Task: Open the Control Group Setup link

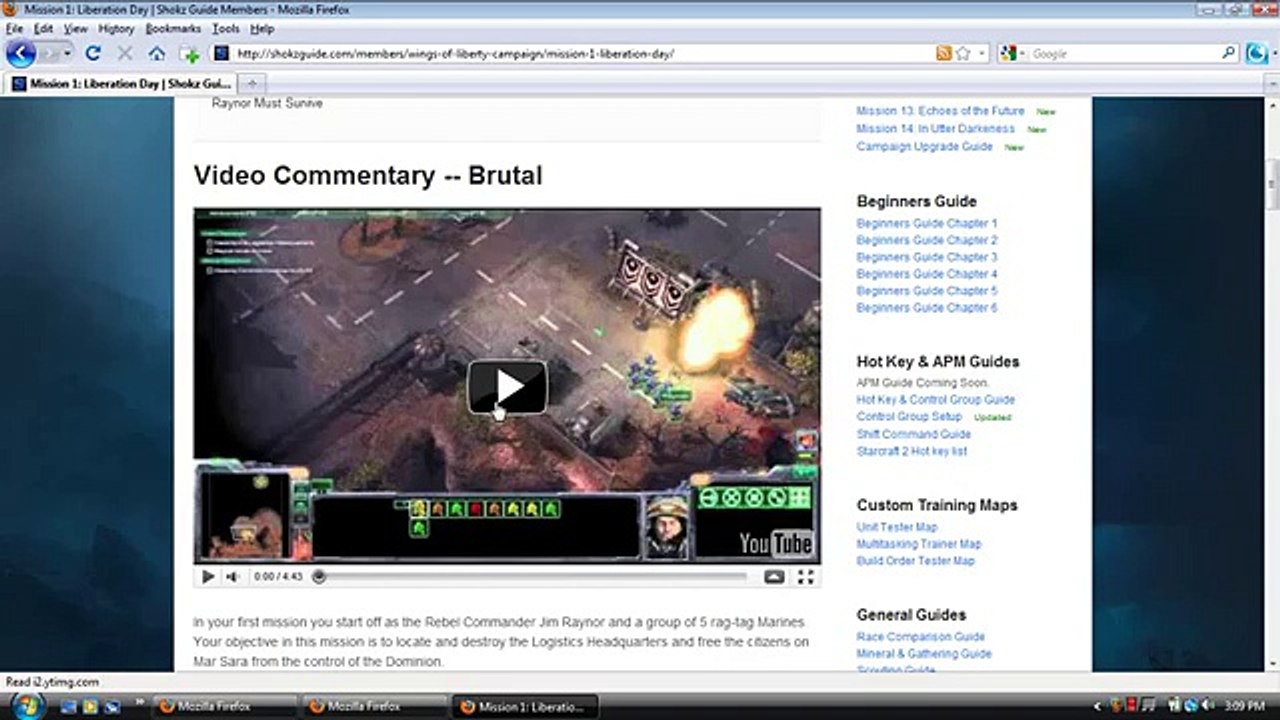Action: (909, 417)
